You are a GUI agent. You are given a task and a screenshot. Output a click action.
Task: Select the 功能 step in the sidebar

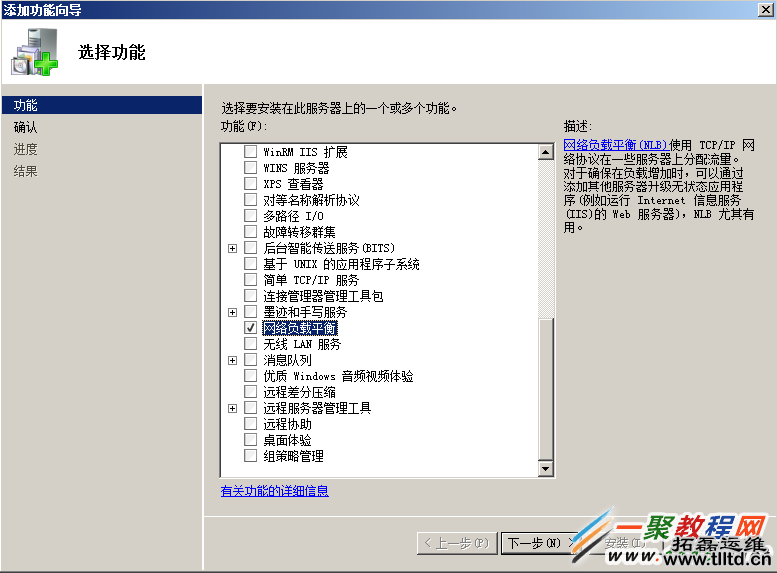(102, 105)
